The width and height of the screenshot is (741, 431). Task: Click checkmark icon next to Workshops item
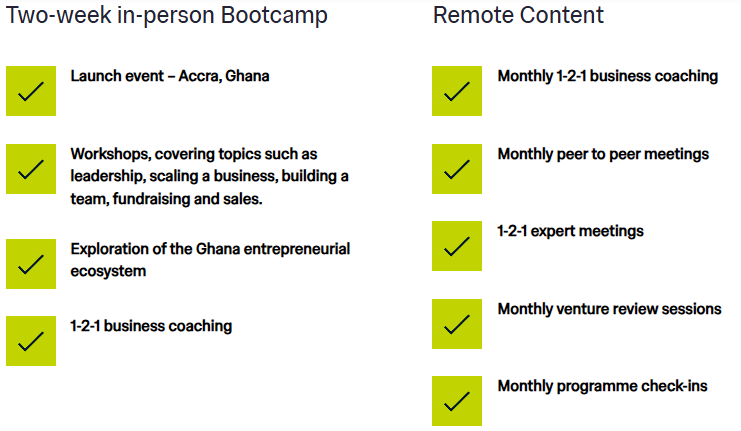coord(31,169)
